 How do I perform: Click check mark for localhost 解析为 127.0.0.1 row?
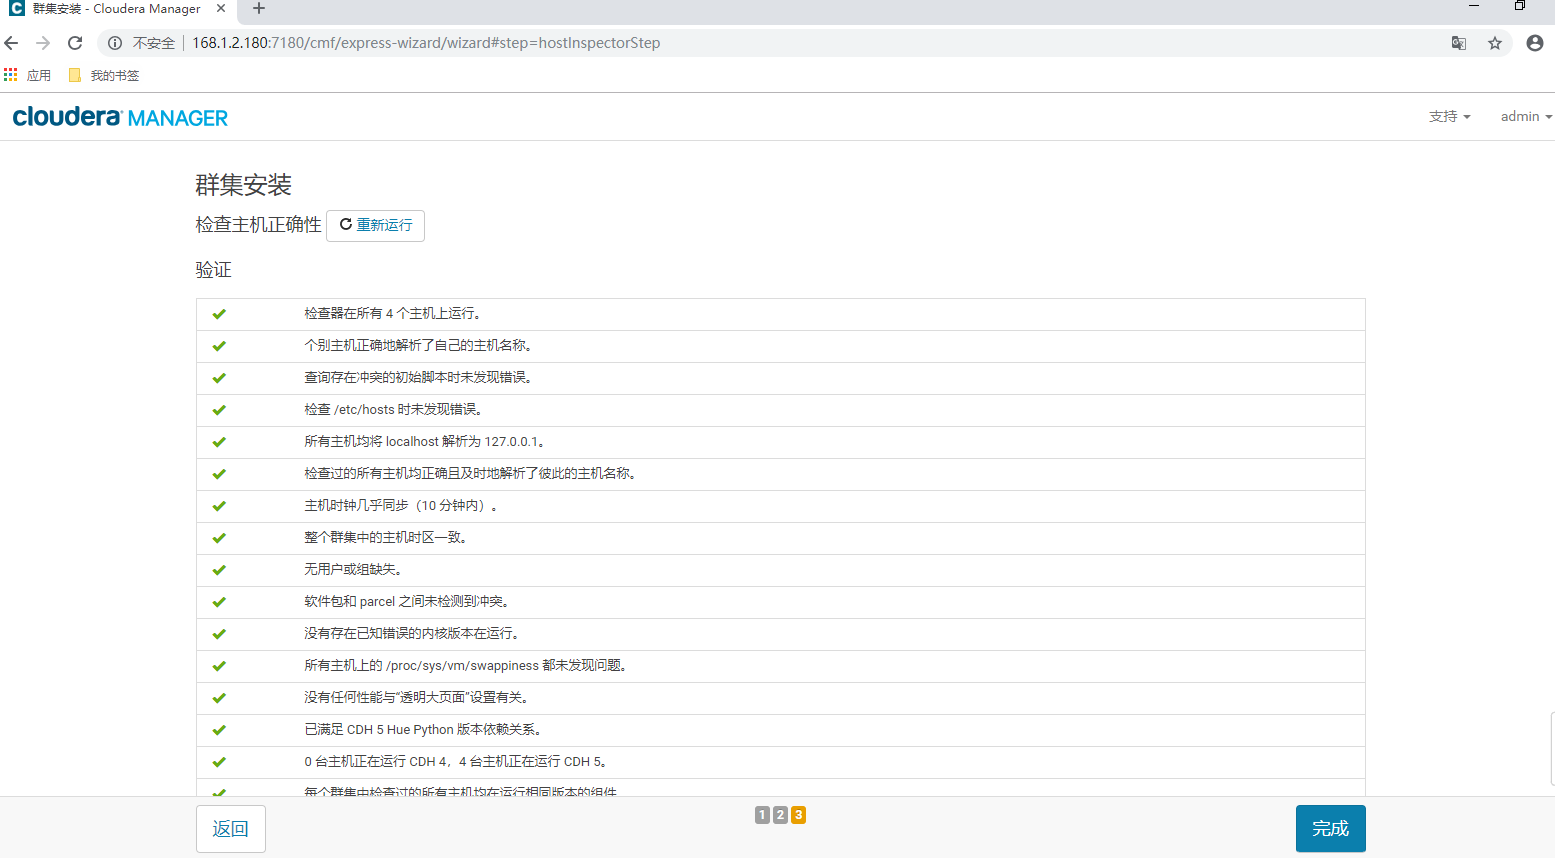[x=219, y=442]
